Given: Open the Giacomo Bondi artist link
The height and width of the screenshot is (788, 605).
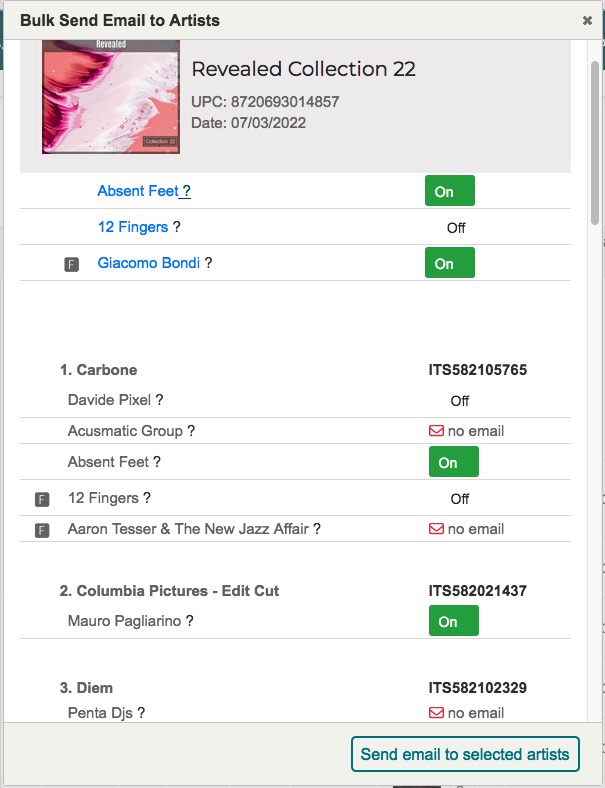Looking at the screenshot, I should pyautogui.click(x=149, y=263).
